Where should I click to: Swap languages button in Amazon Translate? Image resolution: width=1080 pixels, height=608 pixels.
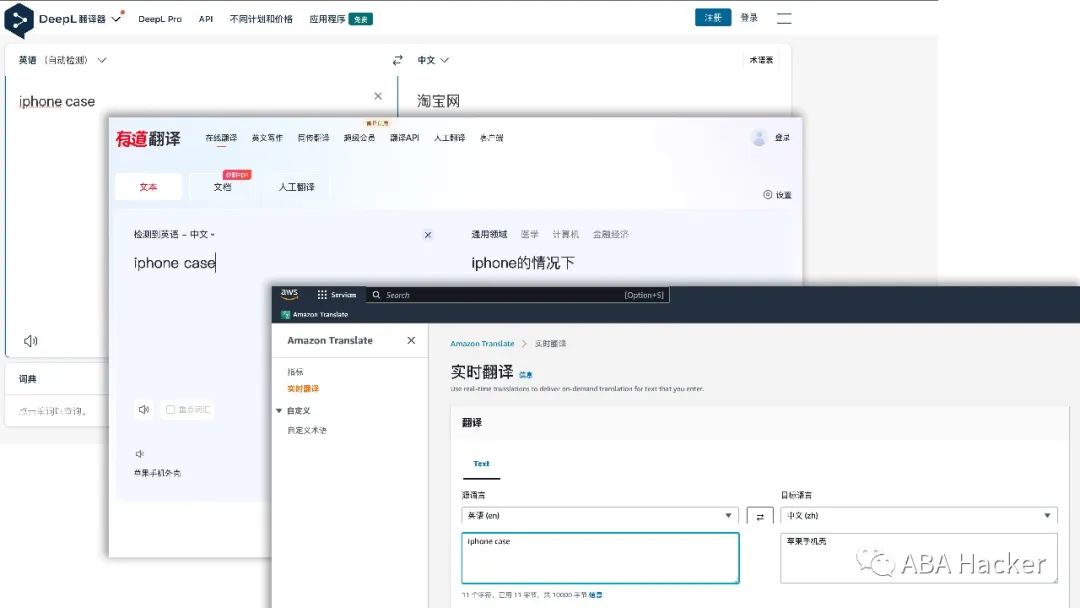click(760, 516)
